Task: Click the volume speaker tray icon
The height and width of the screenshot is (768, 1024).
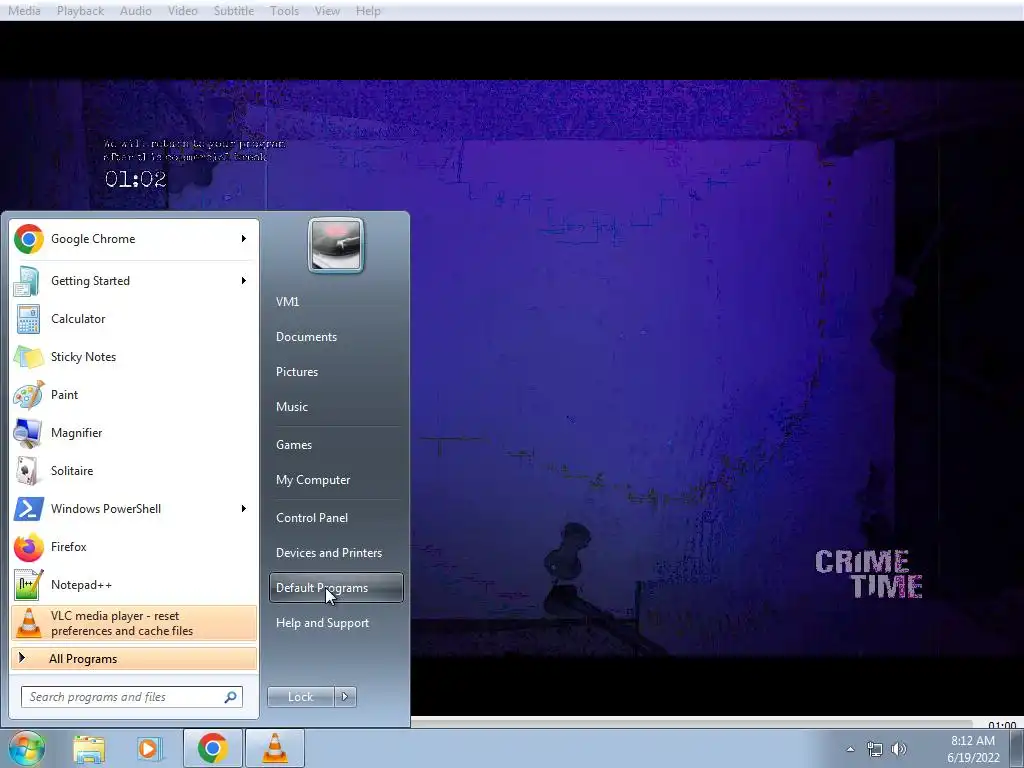Action: (x=899, y=749)
